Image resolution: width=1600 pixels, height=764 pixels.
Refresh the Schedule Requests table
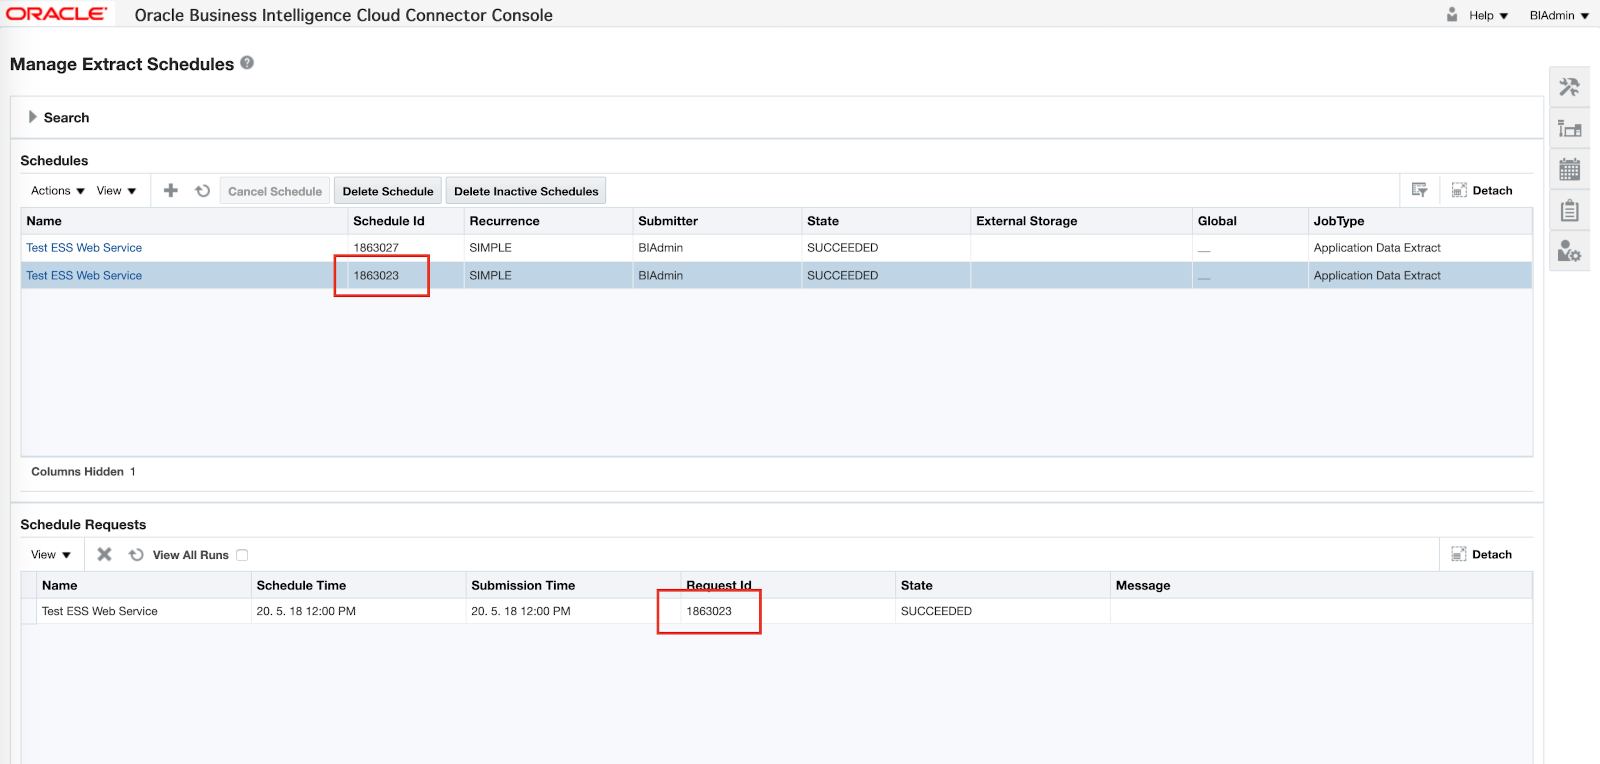tap(136, 555)
